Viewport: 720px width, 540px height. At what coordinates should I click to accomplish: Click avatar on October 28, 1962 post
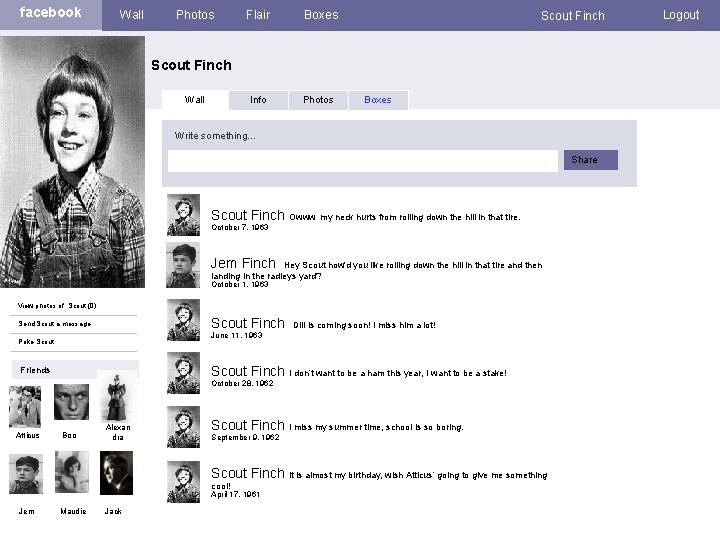click(x=183, y=373)
